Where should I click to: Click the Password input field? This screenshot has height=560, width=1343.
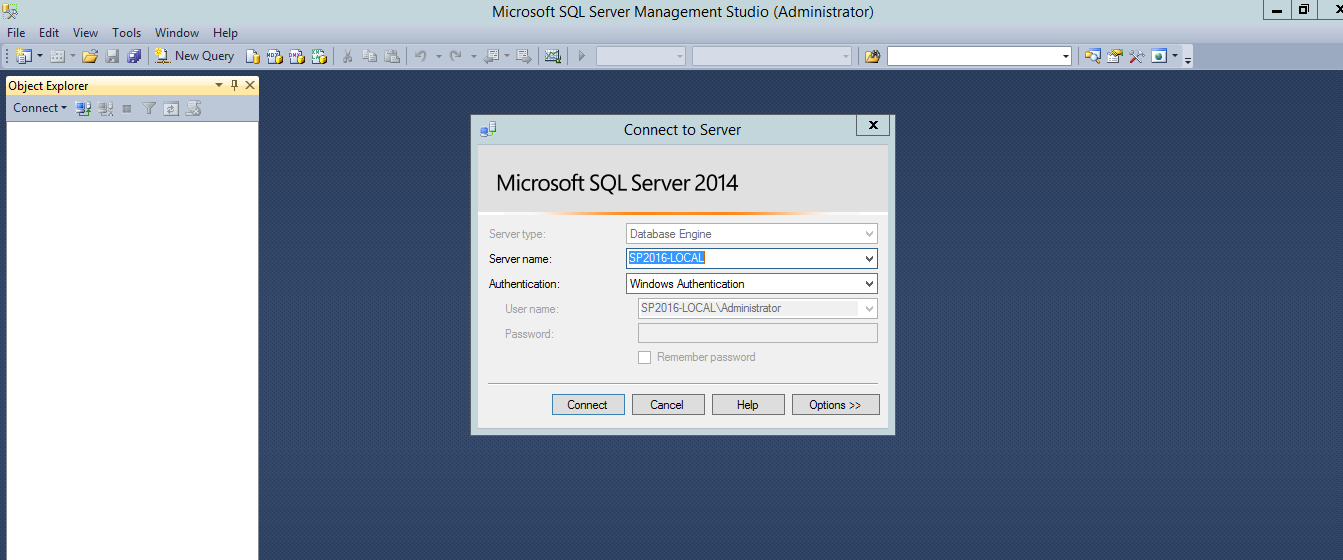point(757,334)
